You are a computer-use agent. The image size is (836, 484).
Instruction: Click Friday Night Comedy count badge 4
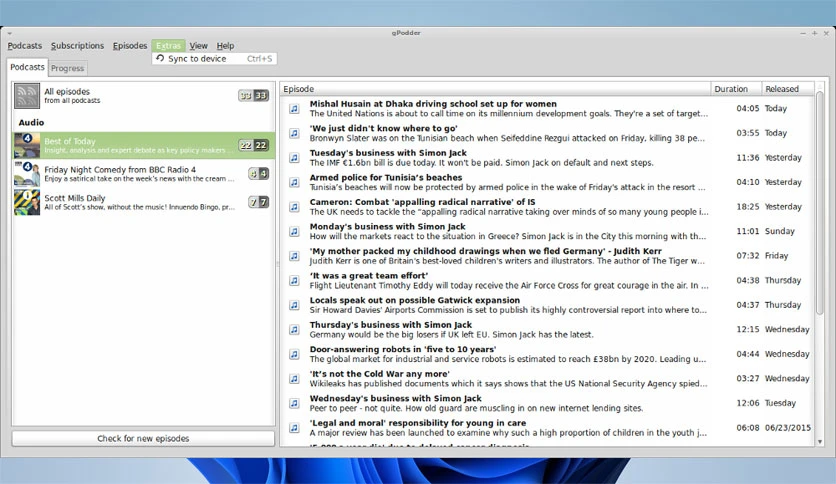(x=259, y=173)
